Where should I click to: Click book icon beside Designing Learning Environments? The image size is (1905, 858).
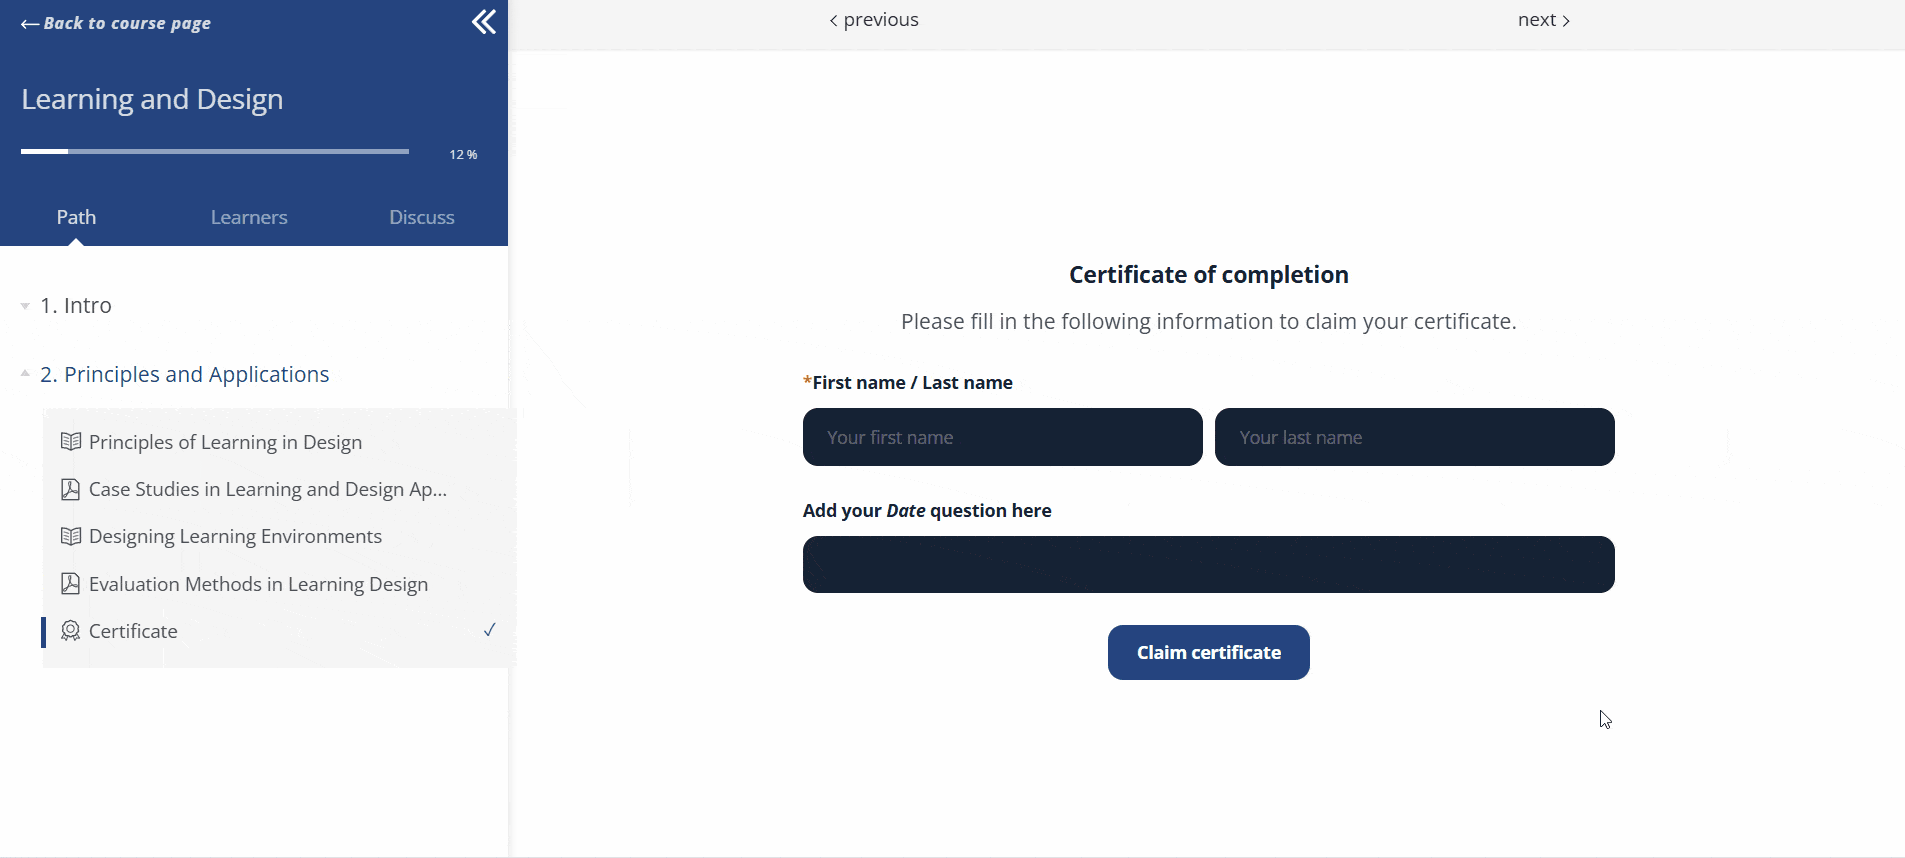(x=71, y=537)
